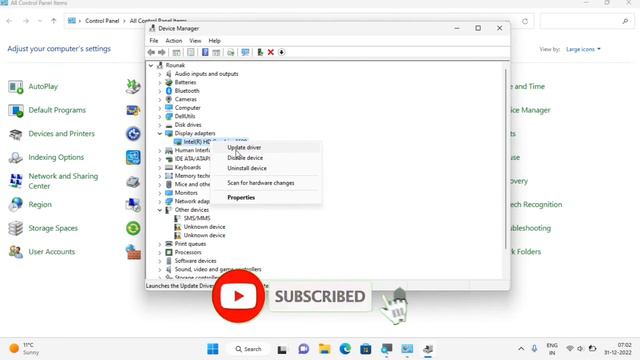Click the Device Manager vertical scrollbar
Image resolution: width=640 pixels, height=360 pixels.
pyautogui.click(x=506, y=159)
